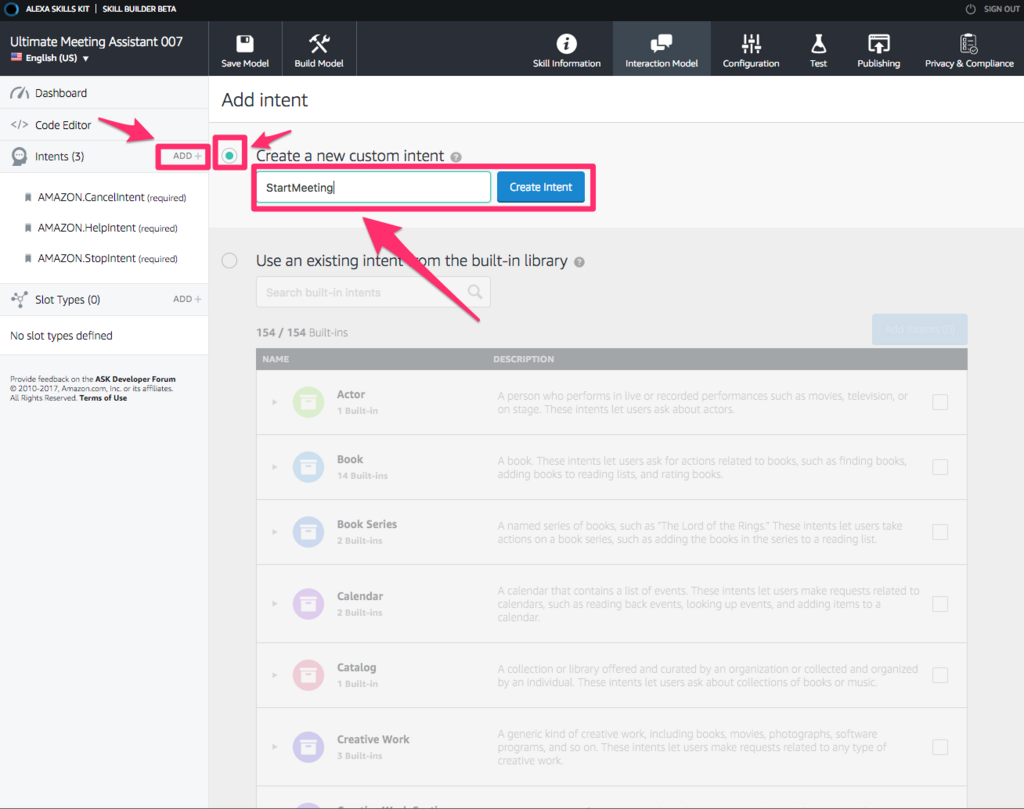Click the Ultimate Meeting Assistant 007 title
Image resolution: width=1024 pixels, height=809 pixels.
click(97, 41)
